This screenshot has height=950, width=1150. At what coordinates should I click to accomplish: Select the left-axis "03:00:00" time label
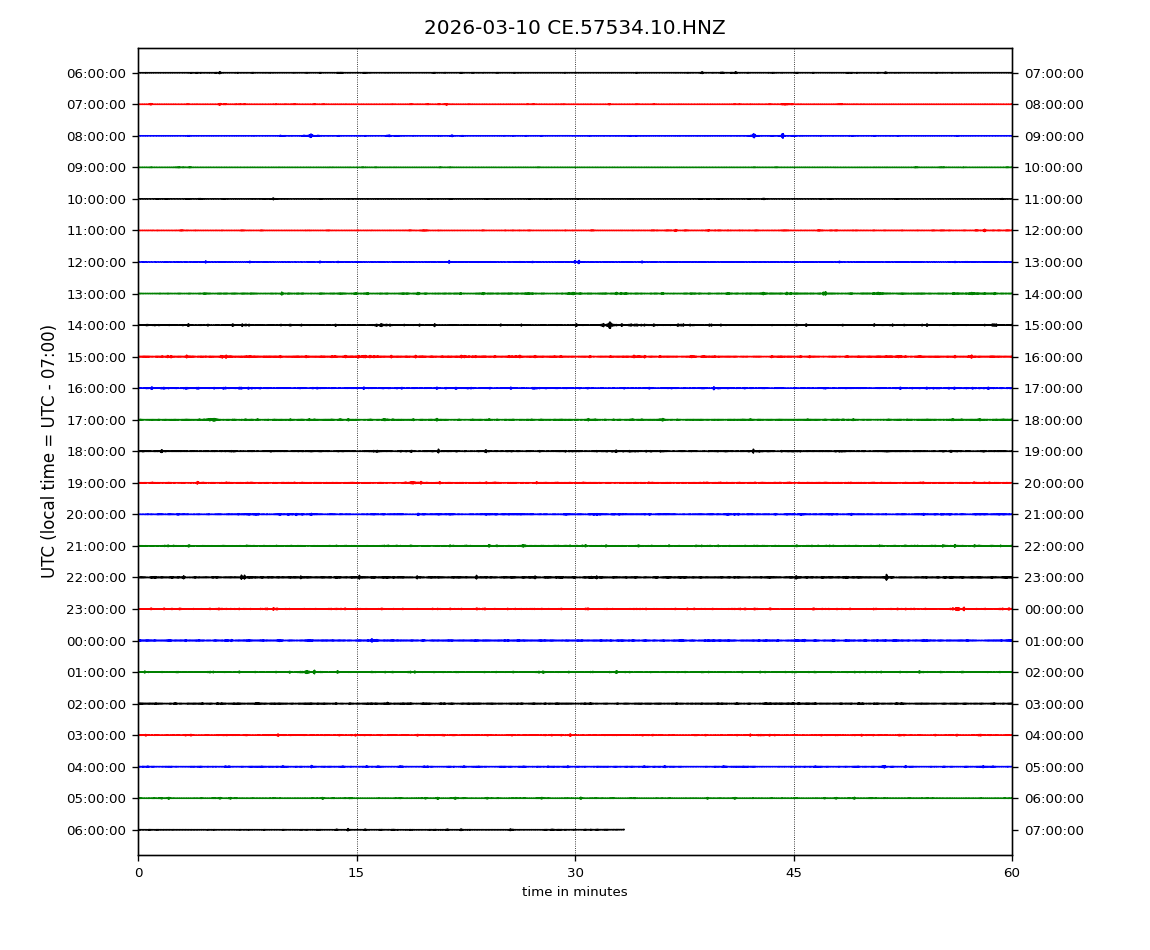(x=98, y=735)
